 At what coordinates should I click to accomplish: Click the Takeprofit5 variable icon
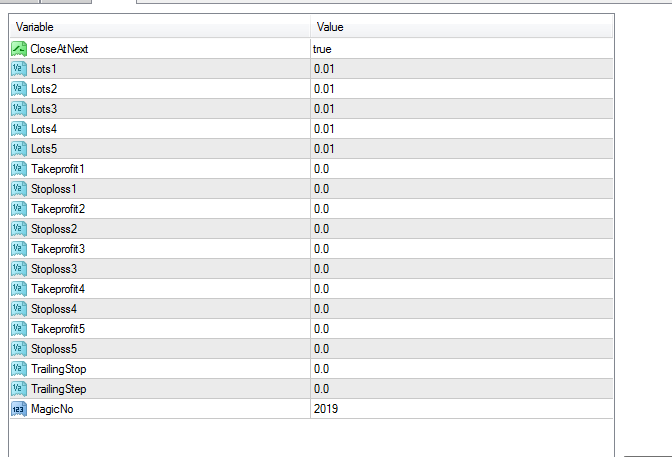tap(19, 329)
